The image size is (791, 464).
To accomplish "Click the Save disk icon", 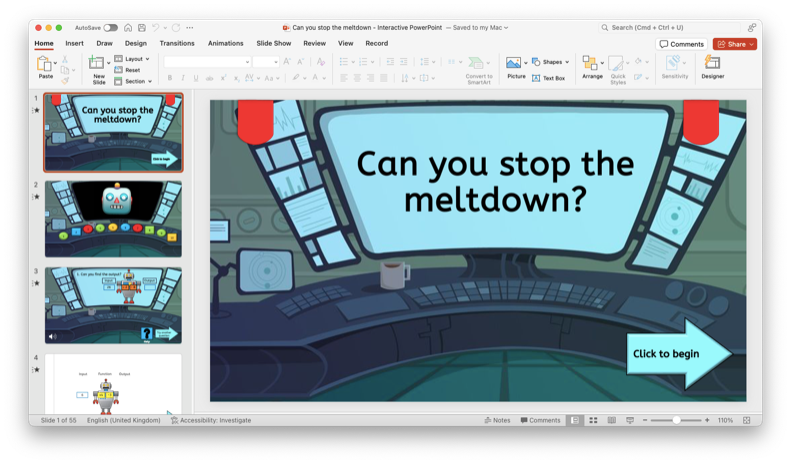I will (x=142, y=28).
